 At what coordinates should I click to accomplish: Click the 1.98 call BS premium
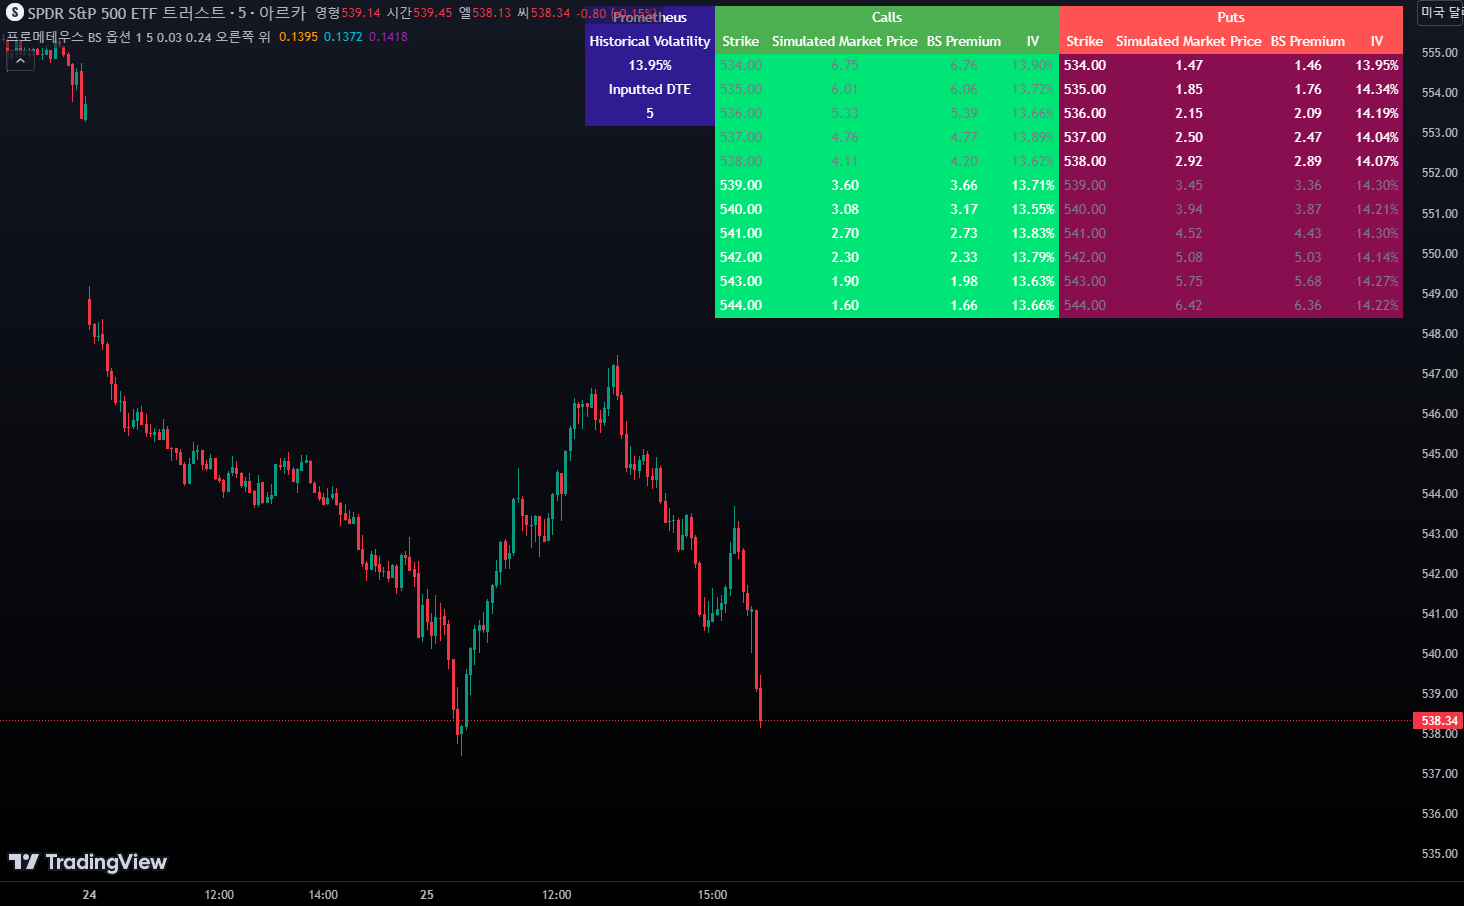pos(964,281)
